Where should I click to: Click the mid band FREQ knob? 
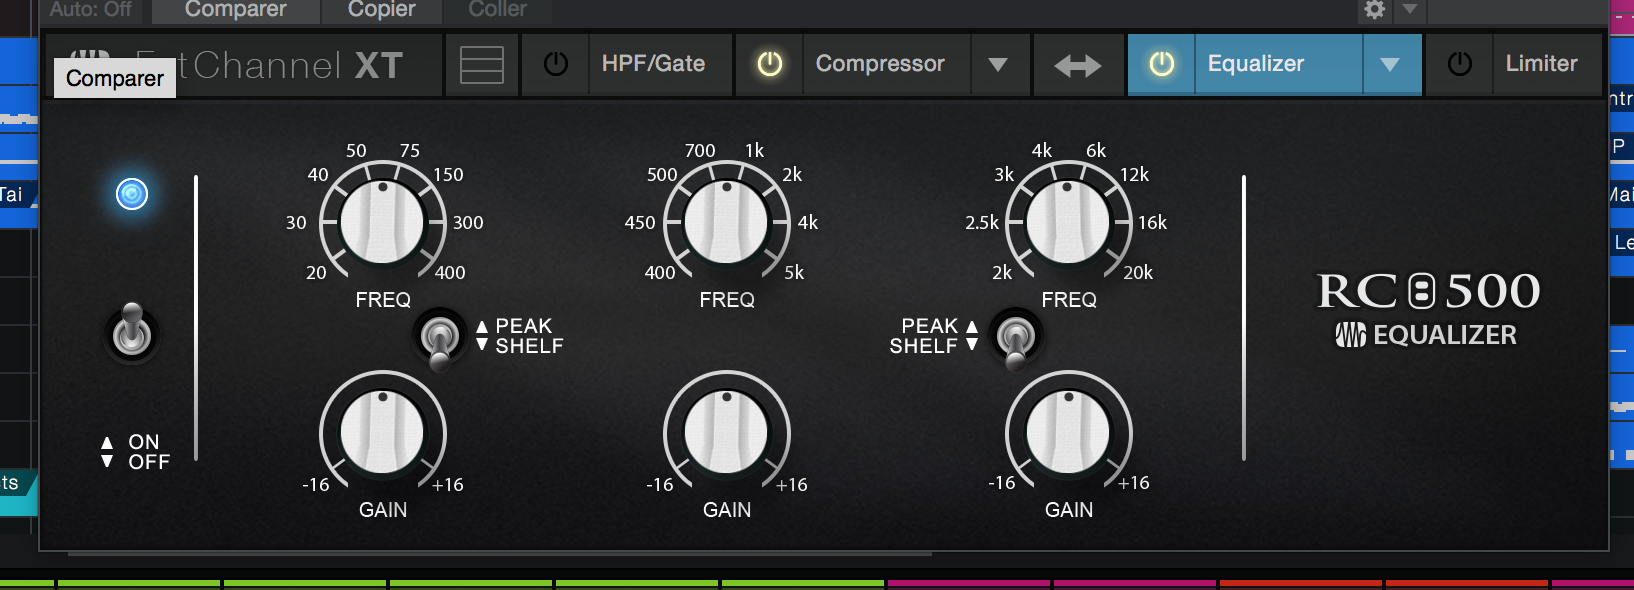pyautogui.click(x=726, y=222)
